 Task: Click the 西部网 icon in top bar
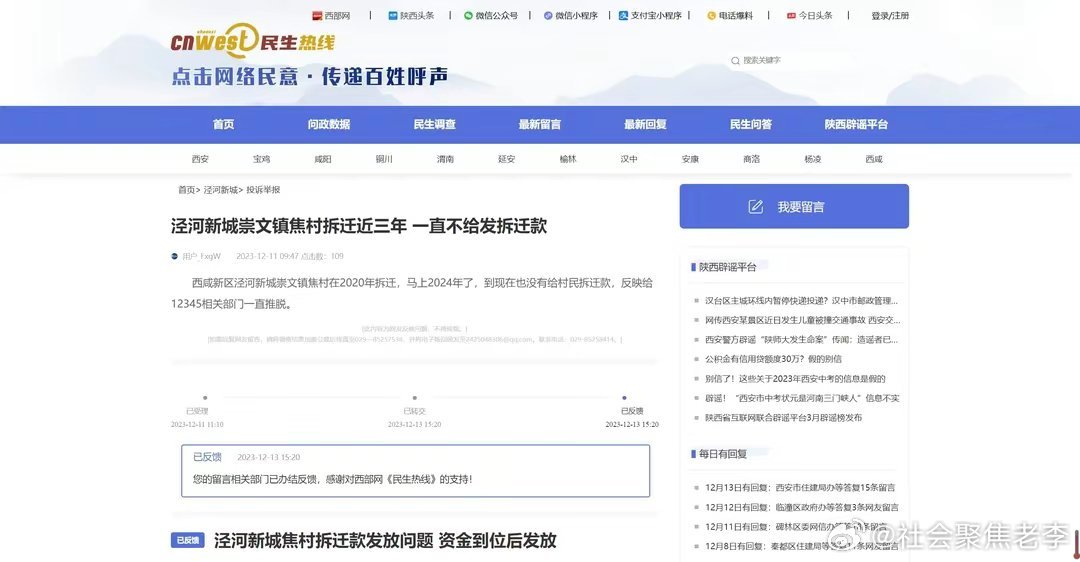click(x=317, y=16)
